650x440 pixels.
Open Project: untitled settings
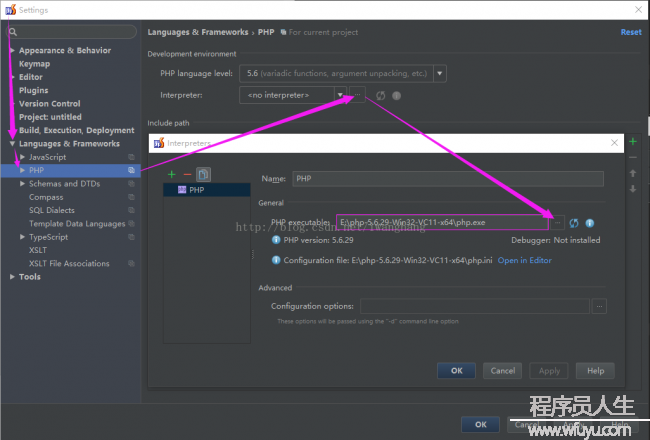[x=50, y=117]
